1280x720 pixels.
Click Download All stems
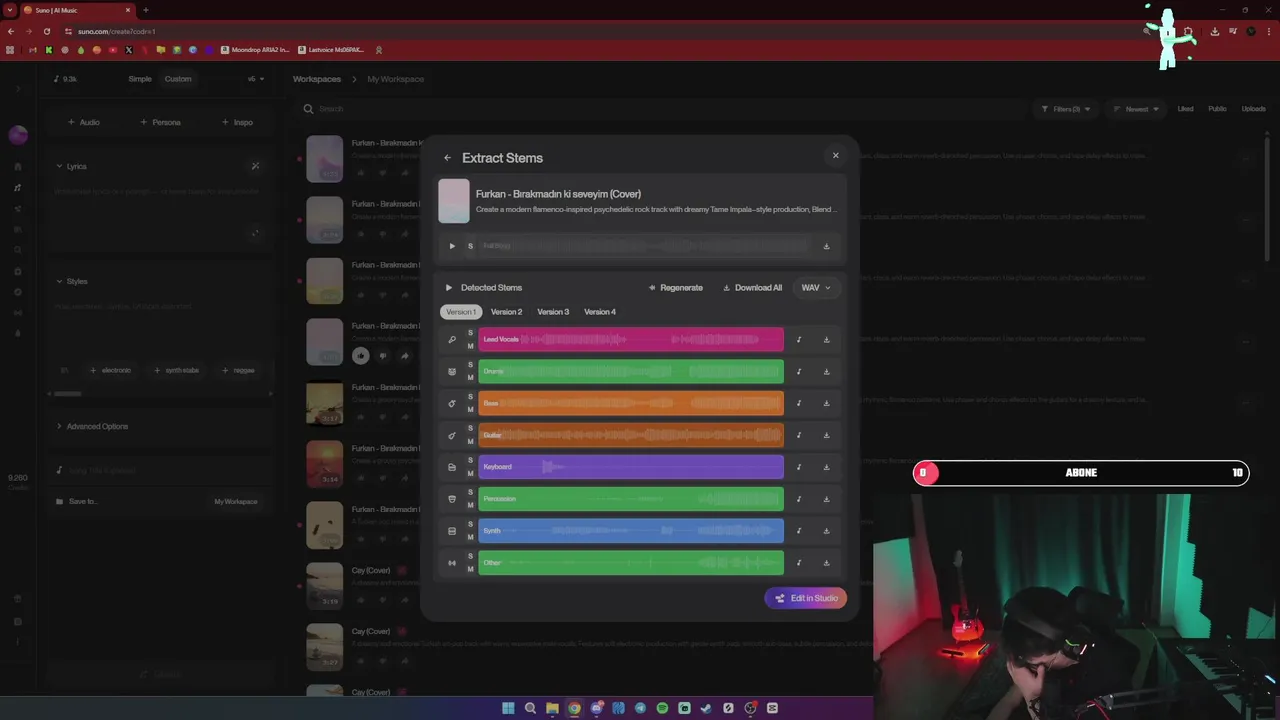point(753,288)
